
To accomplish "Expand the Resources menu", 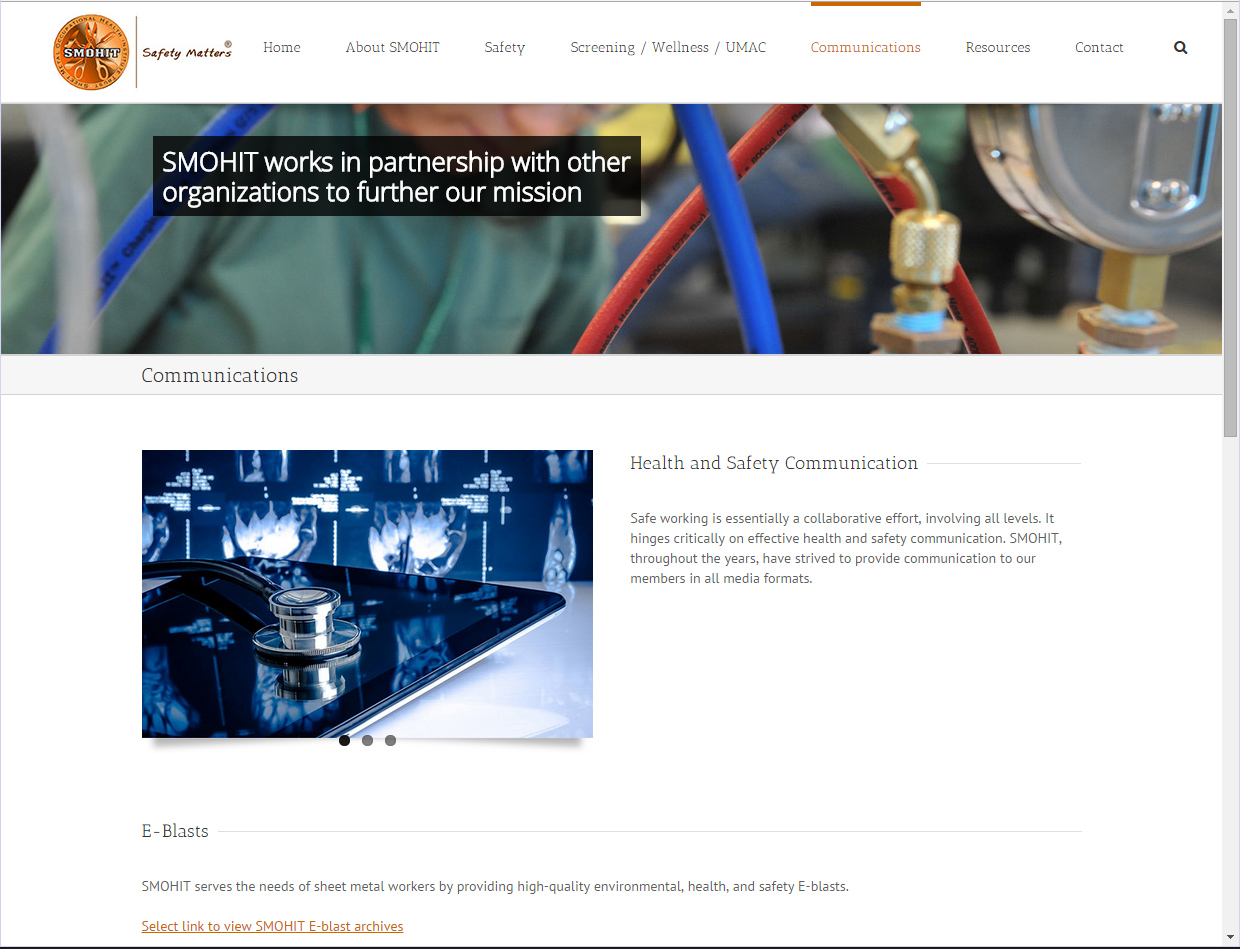I will pos(997,47).
